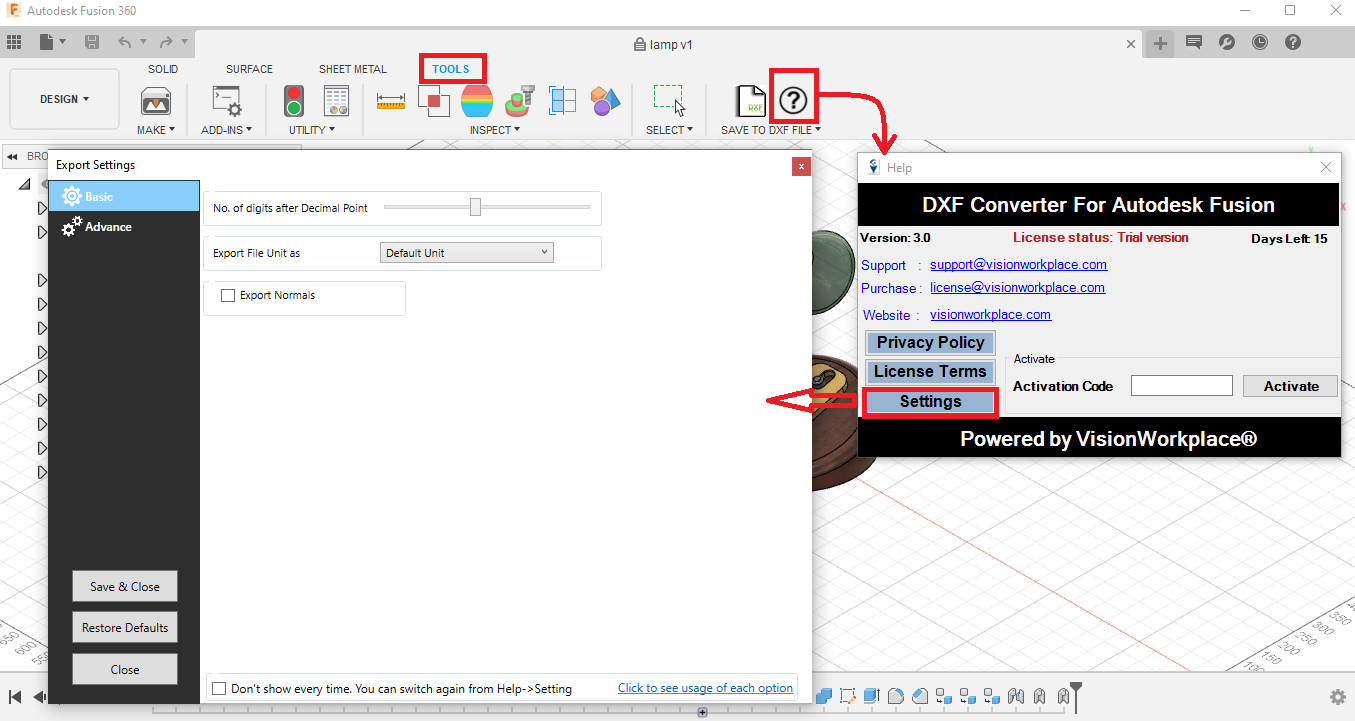
Task: Click the Save to DXF file icon
Action: 750,101
